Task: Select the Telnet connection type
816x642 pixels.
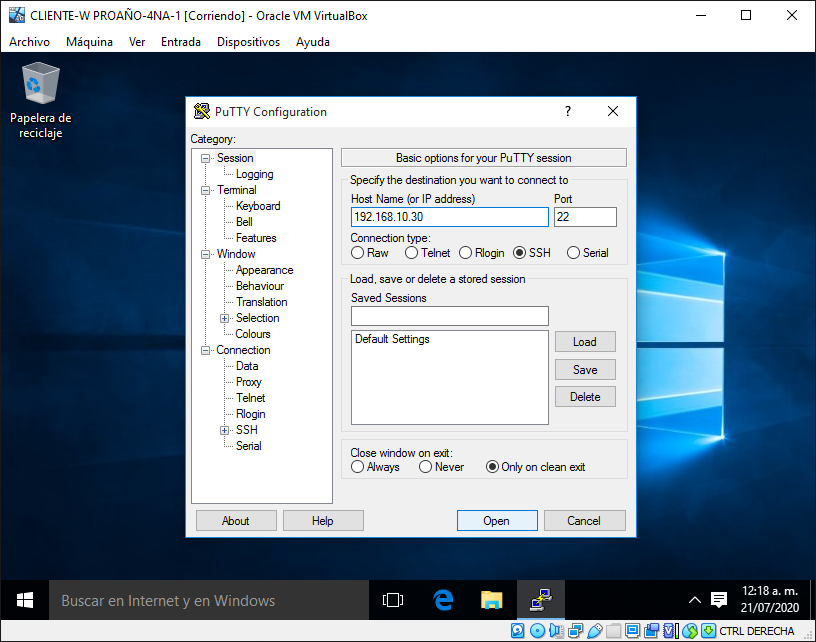Action: click(412, 253)
